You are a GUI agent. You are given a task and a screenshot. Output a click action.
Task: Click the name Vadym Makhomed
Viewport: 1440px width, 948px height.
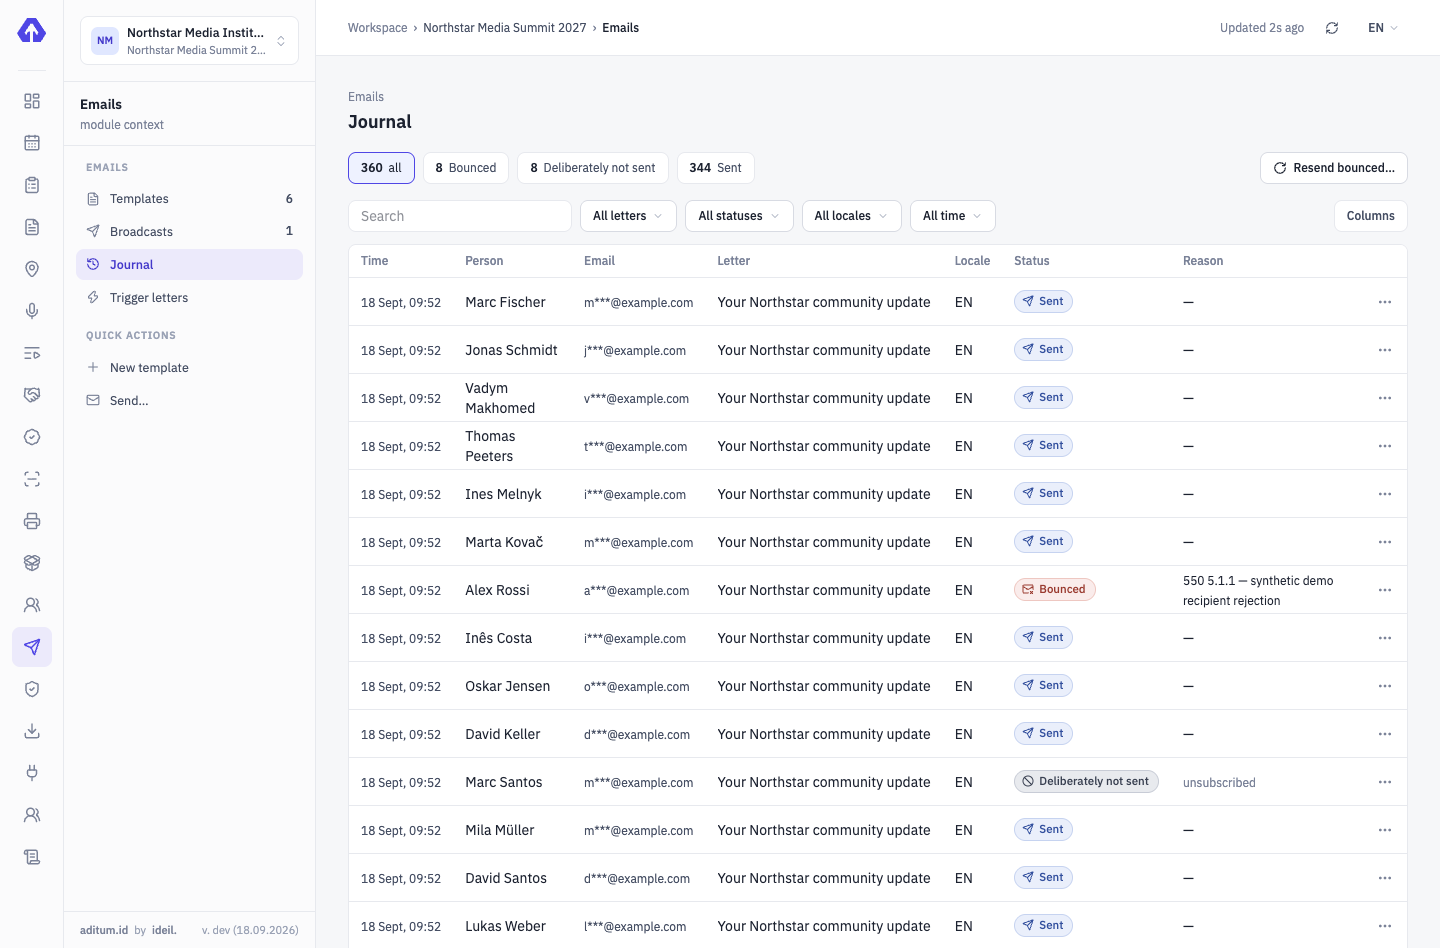(x=500, y=398)
